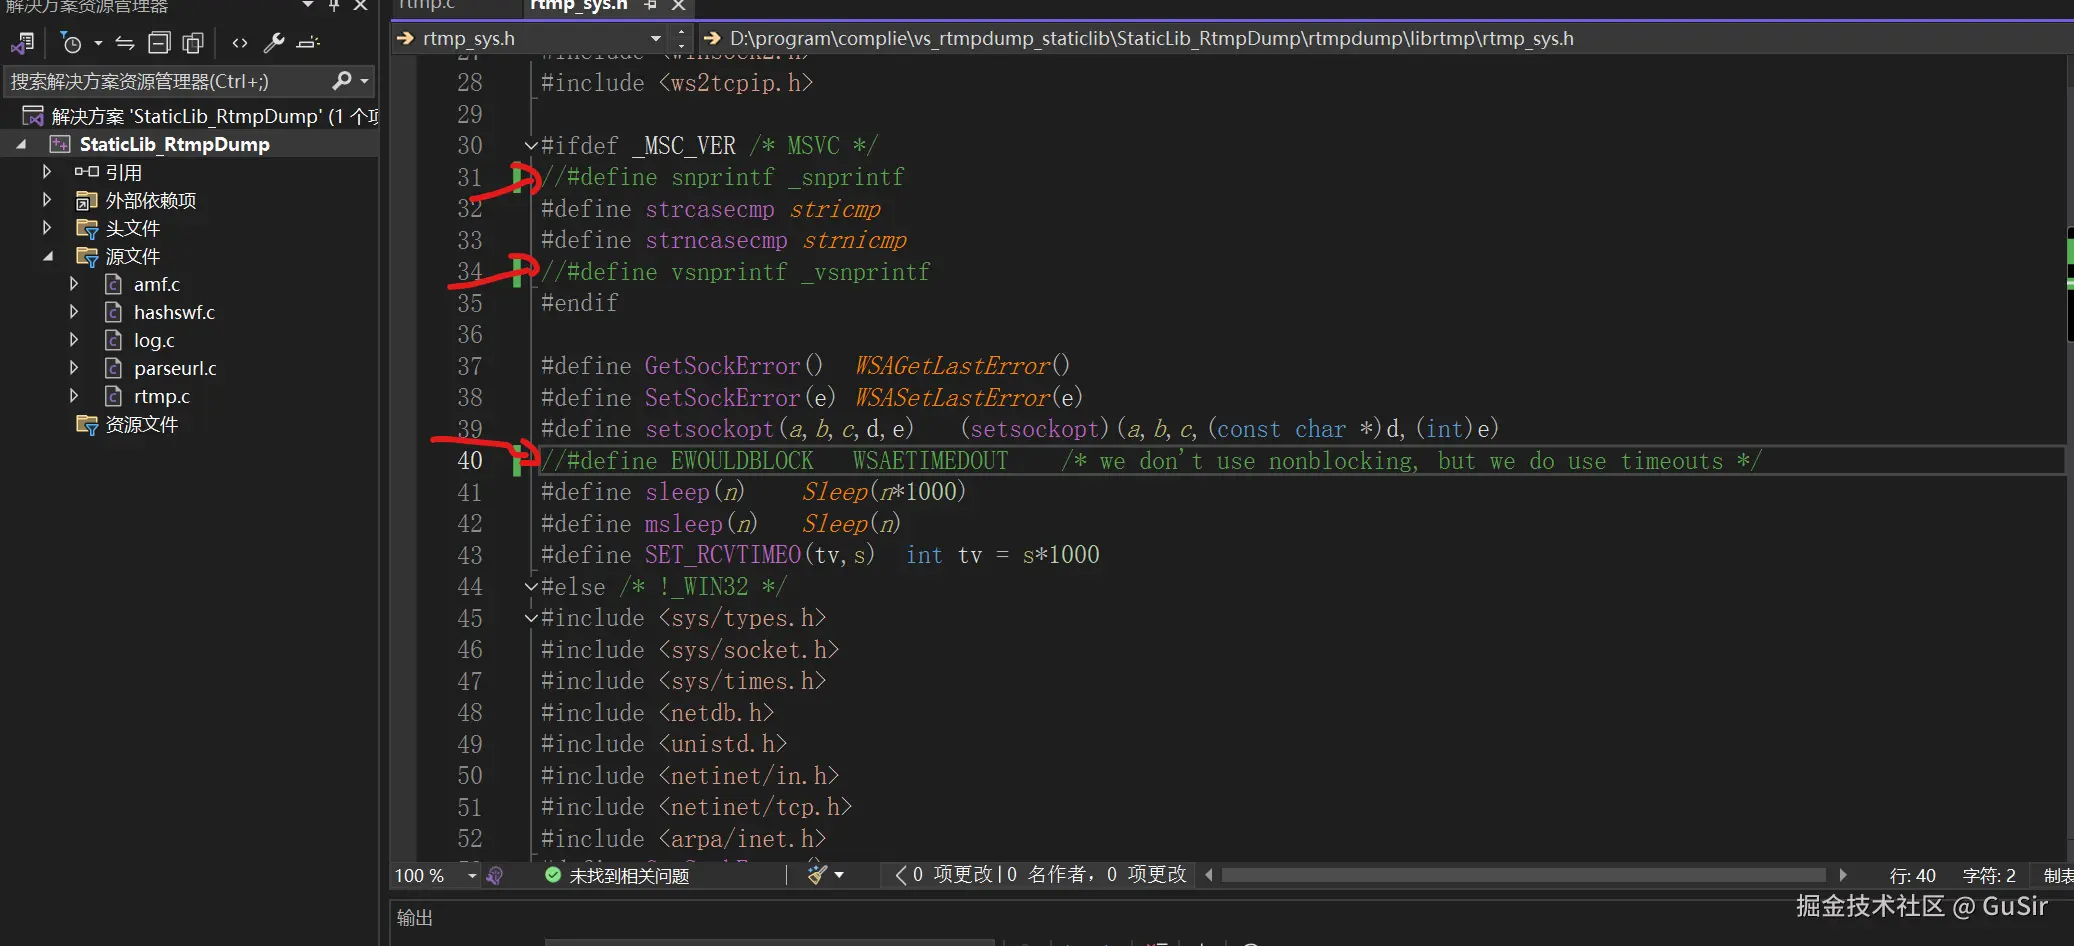Open properties via the wrench icon

pyautogui.click(x=274, y=43)
